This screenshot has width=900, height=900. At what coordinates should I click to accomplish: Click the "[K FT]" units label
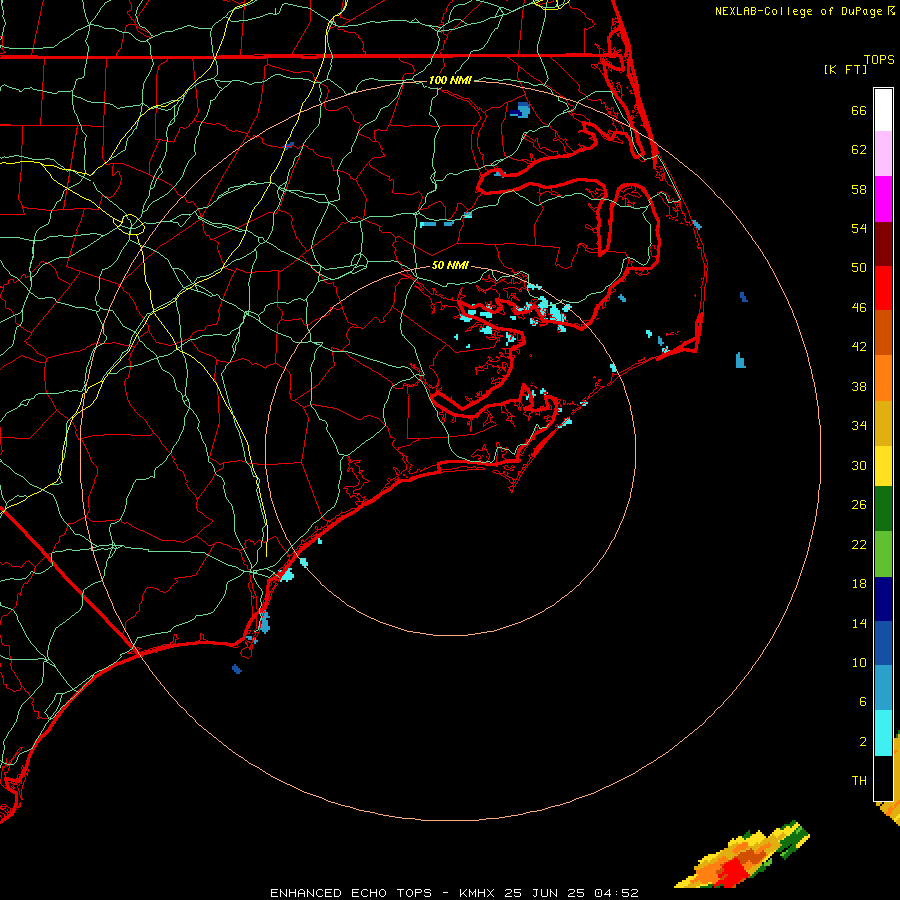pyautogui.click(x=845, y=69)
